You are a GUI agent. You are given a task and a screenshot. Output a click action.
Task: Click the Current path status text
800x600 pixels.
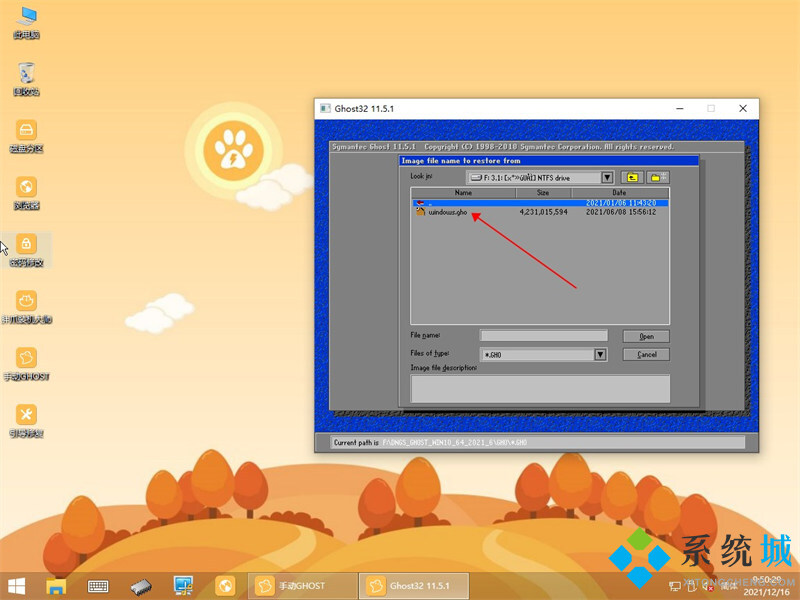point(431,442)
